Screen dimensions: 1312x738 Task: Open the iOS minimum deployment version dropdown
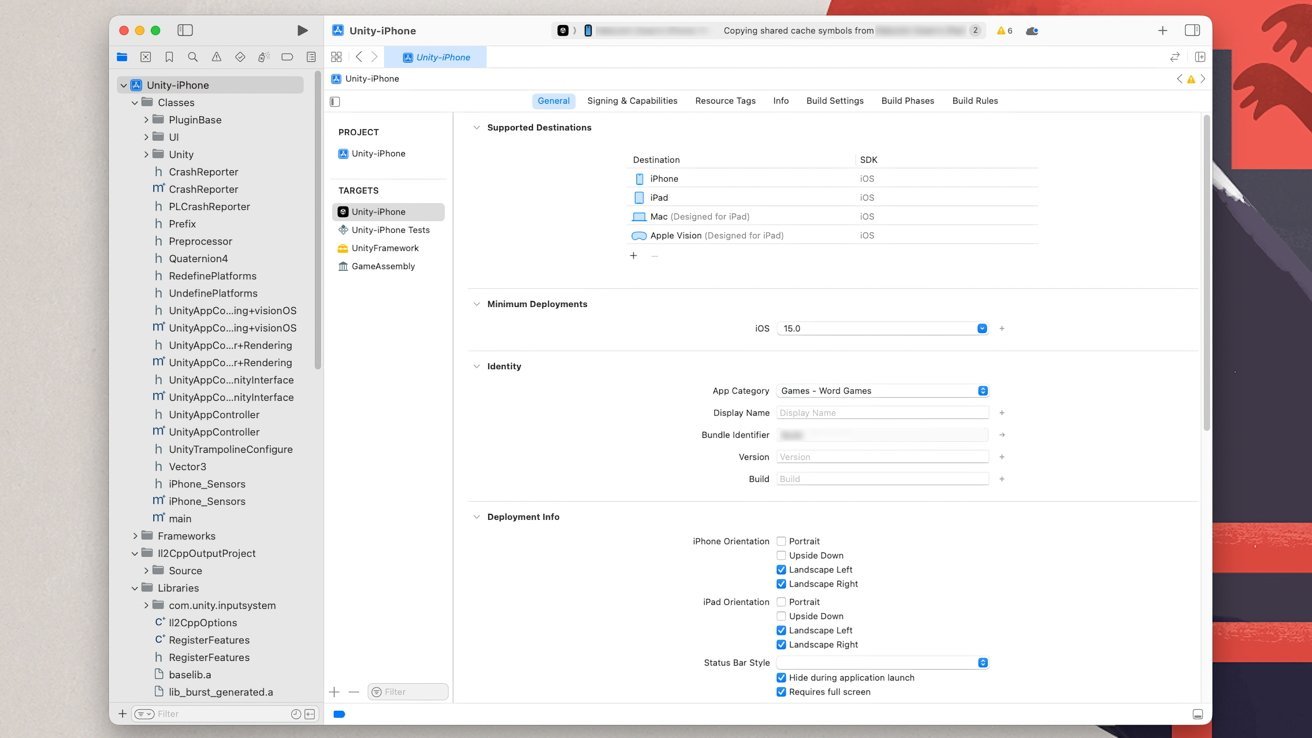[x=882, y=328]
